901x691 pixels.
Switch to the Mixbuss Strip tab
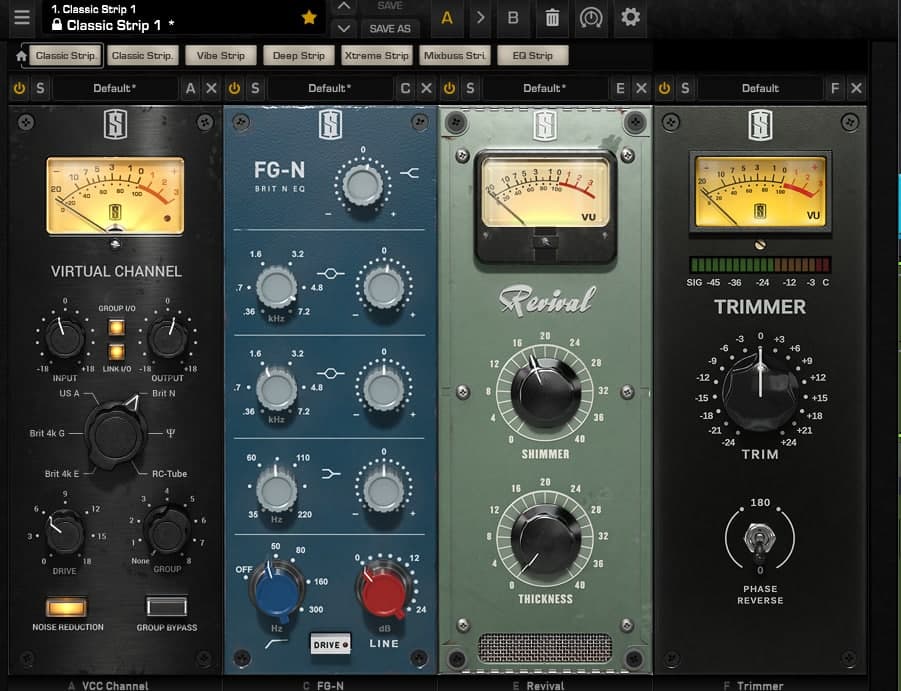pos(455,56)
